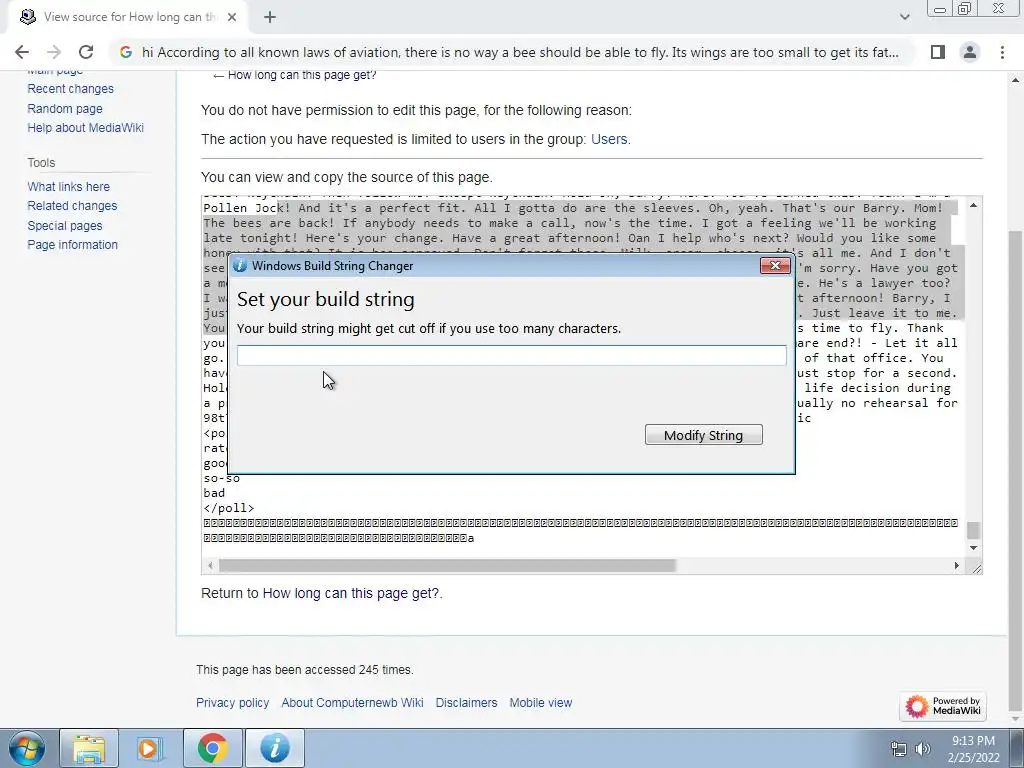1024x768 pixels.
Task: Expand the tab search chevron
Action: click(x=904, y=18)
